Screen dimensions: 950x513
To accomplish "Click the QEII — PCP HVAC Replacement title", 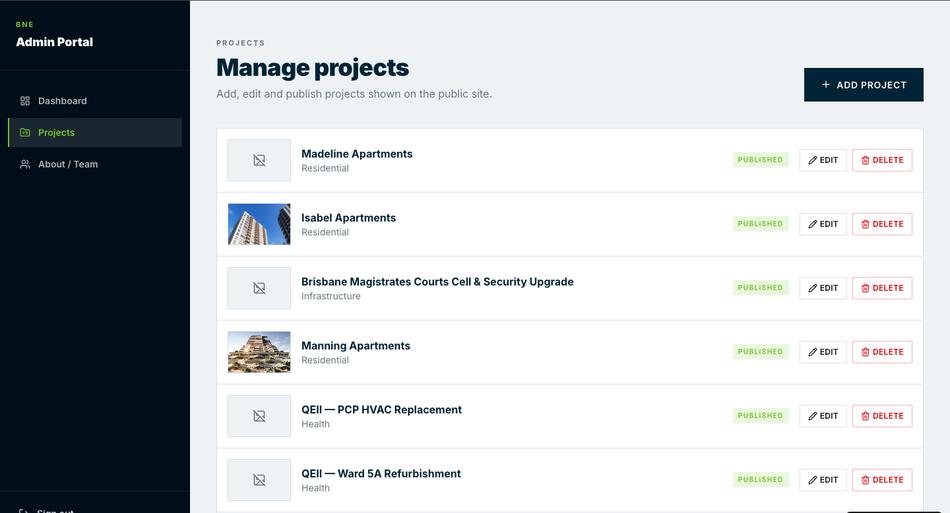I will pos(382,410).
